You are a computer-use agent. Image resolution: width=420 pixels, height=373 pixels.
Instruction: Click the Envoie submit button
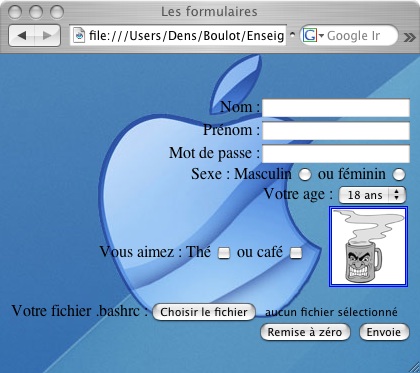pyautogui.click(x=384, y=332)
